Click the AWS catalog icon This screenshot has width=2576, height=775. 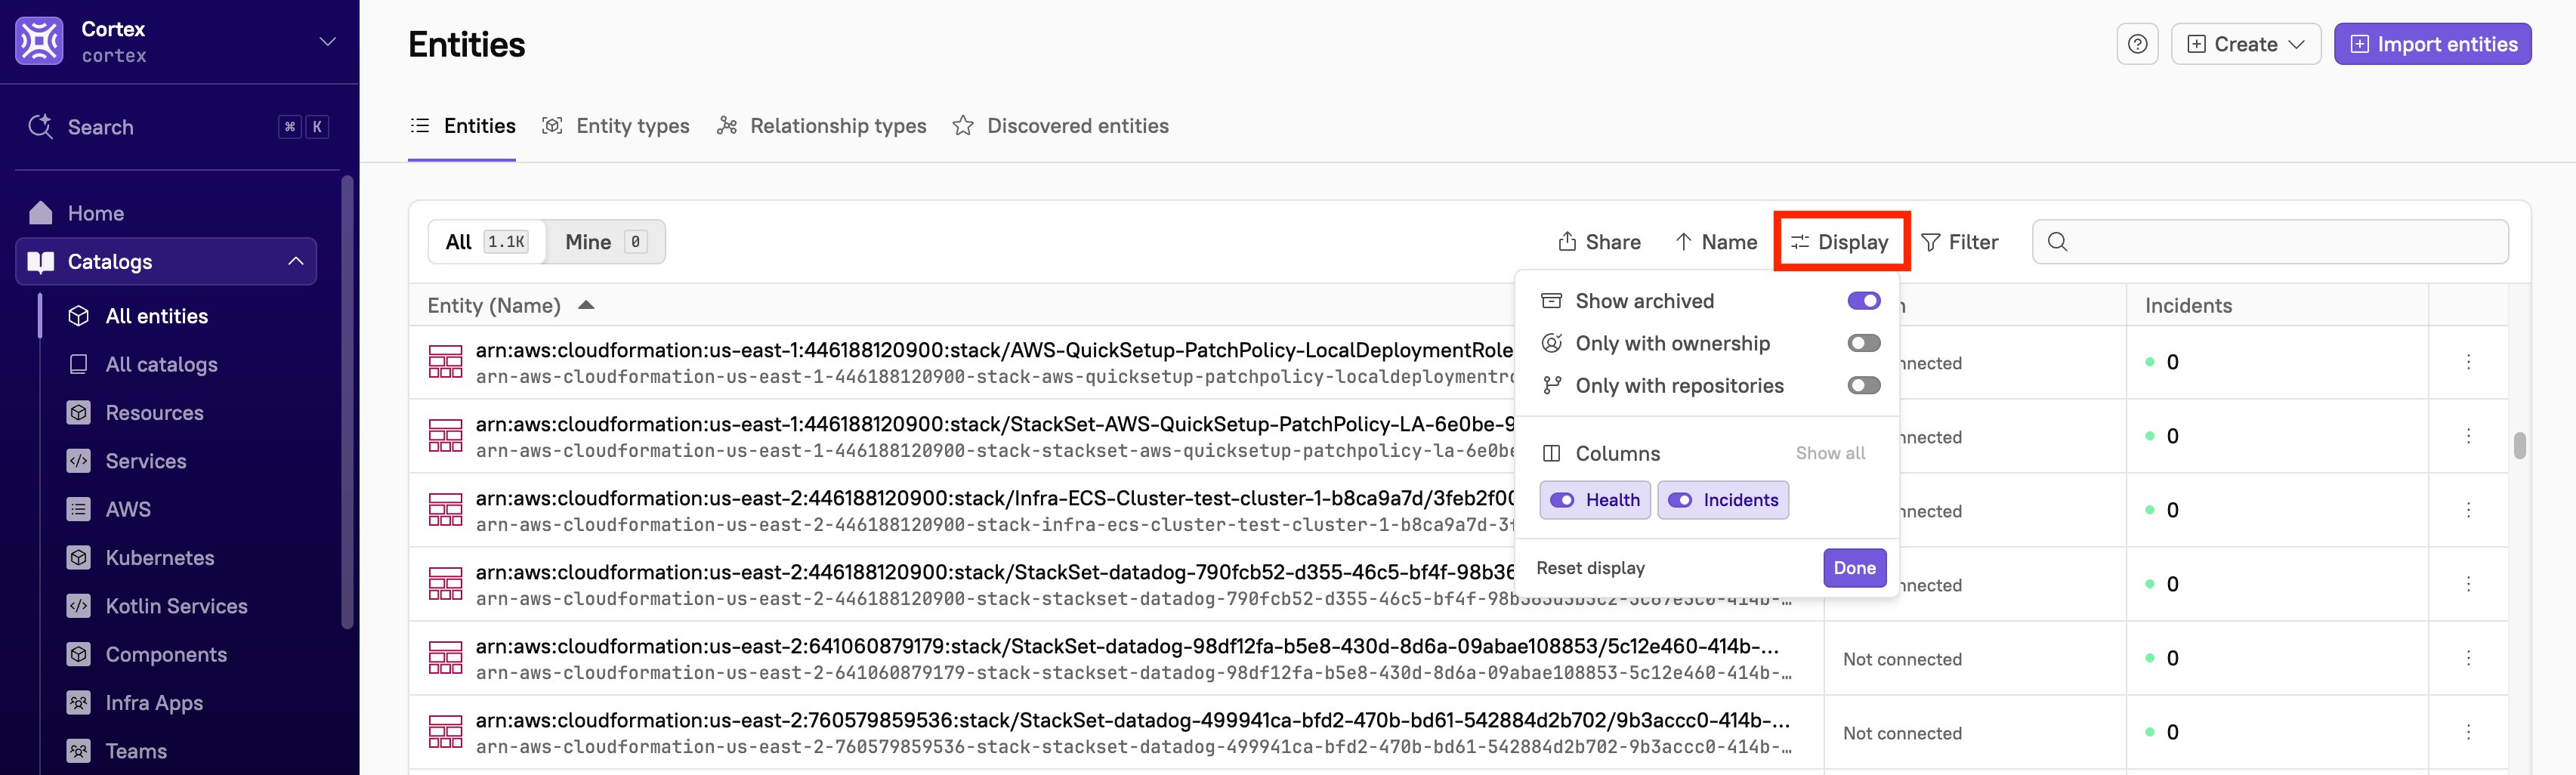[x=79, y=509]
